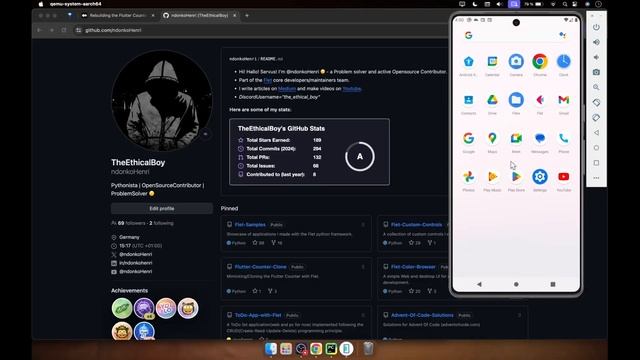This screenshot has width=640, height=360.
Task: Open the in/ndonkohenri LinkedIn link
Action: (136, 263)
